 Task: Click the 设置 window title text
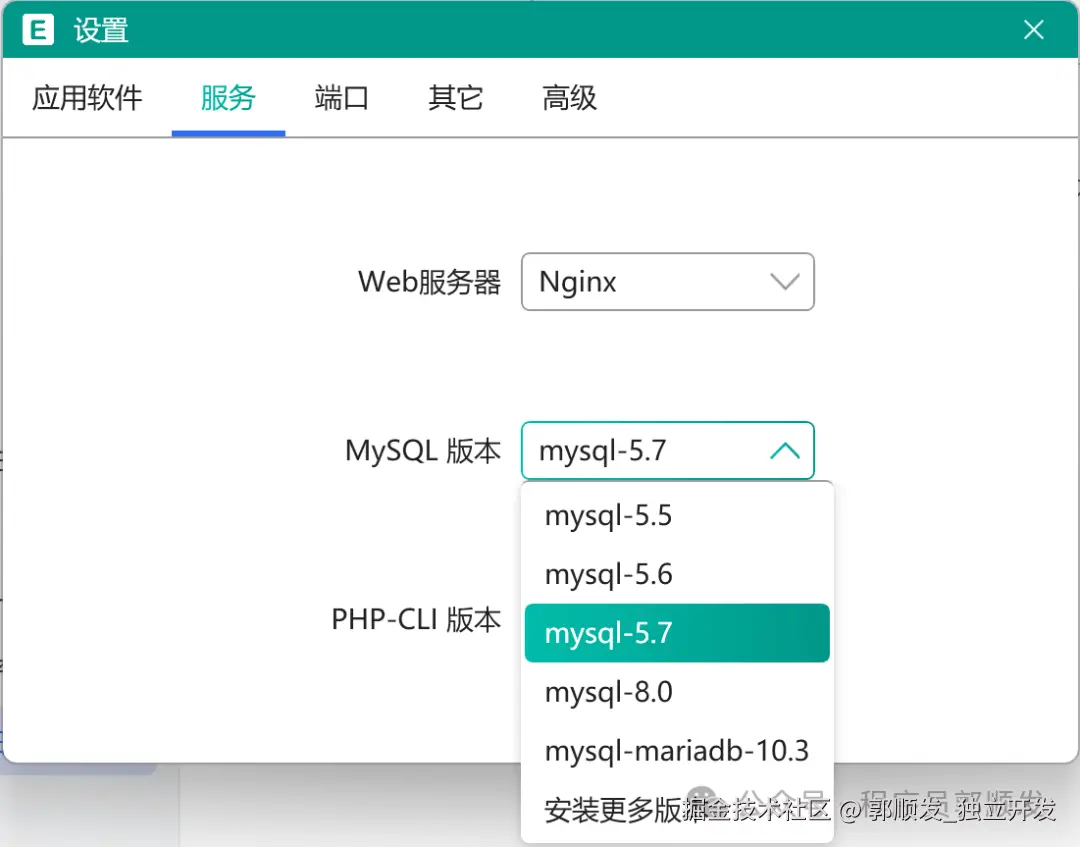101,30
